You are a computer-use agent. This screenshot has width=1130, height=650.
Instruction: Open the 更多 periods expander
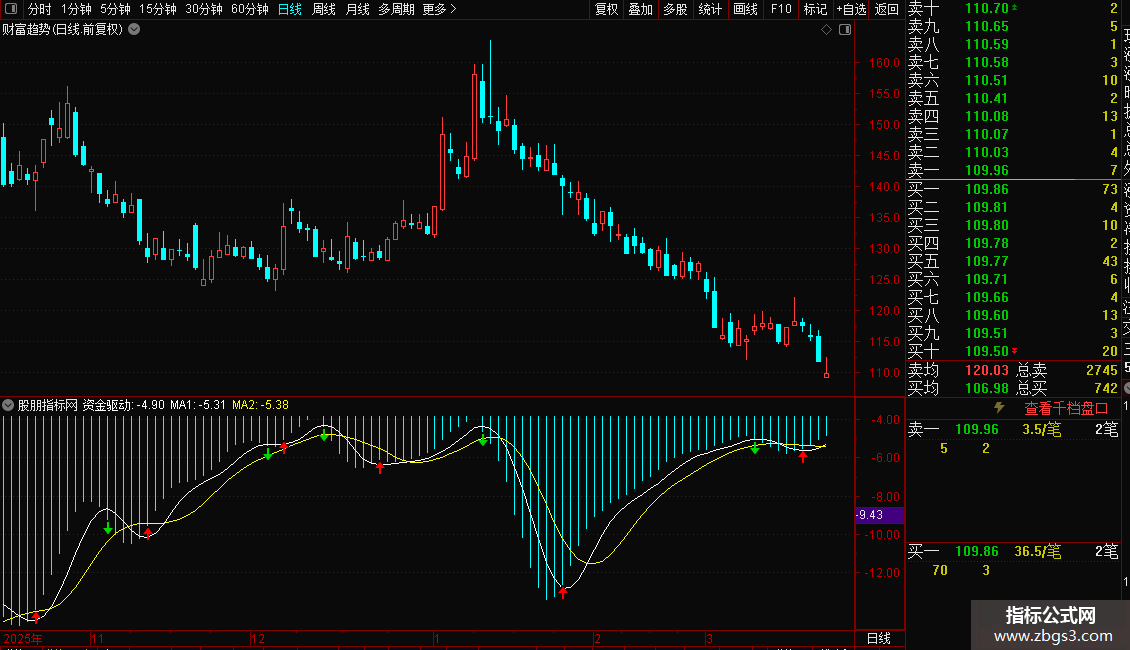439,9
